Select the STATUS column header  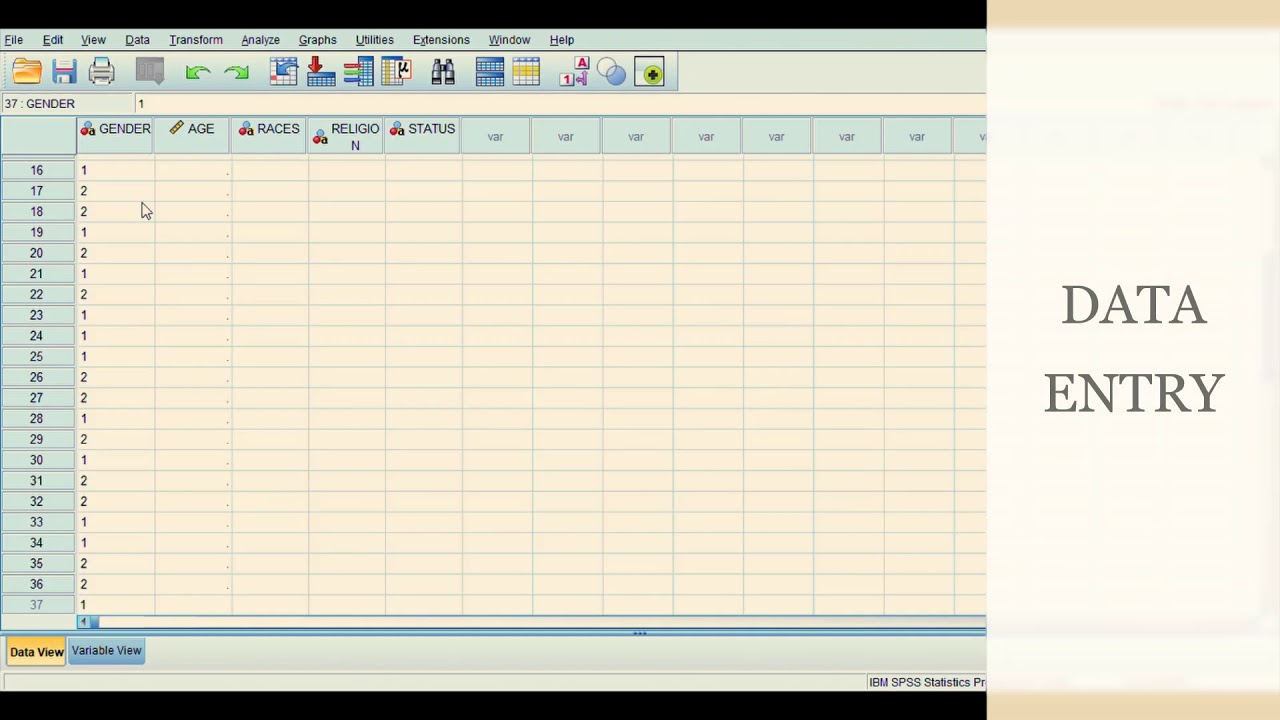423,136
